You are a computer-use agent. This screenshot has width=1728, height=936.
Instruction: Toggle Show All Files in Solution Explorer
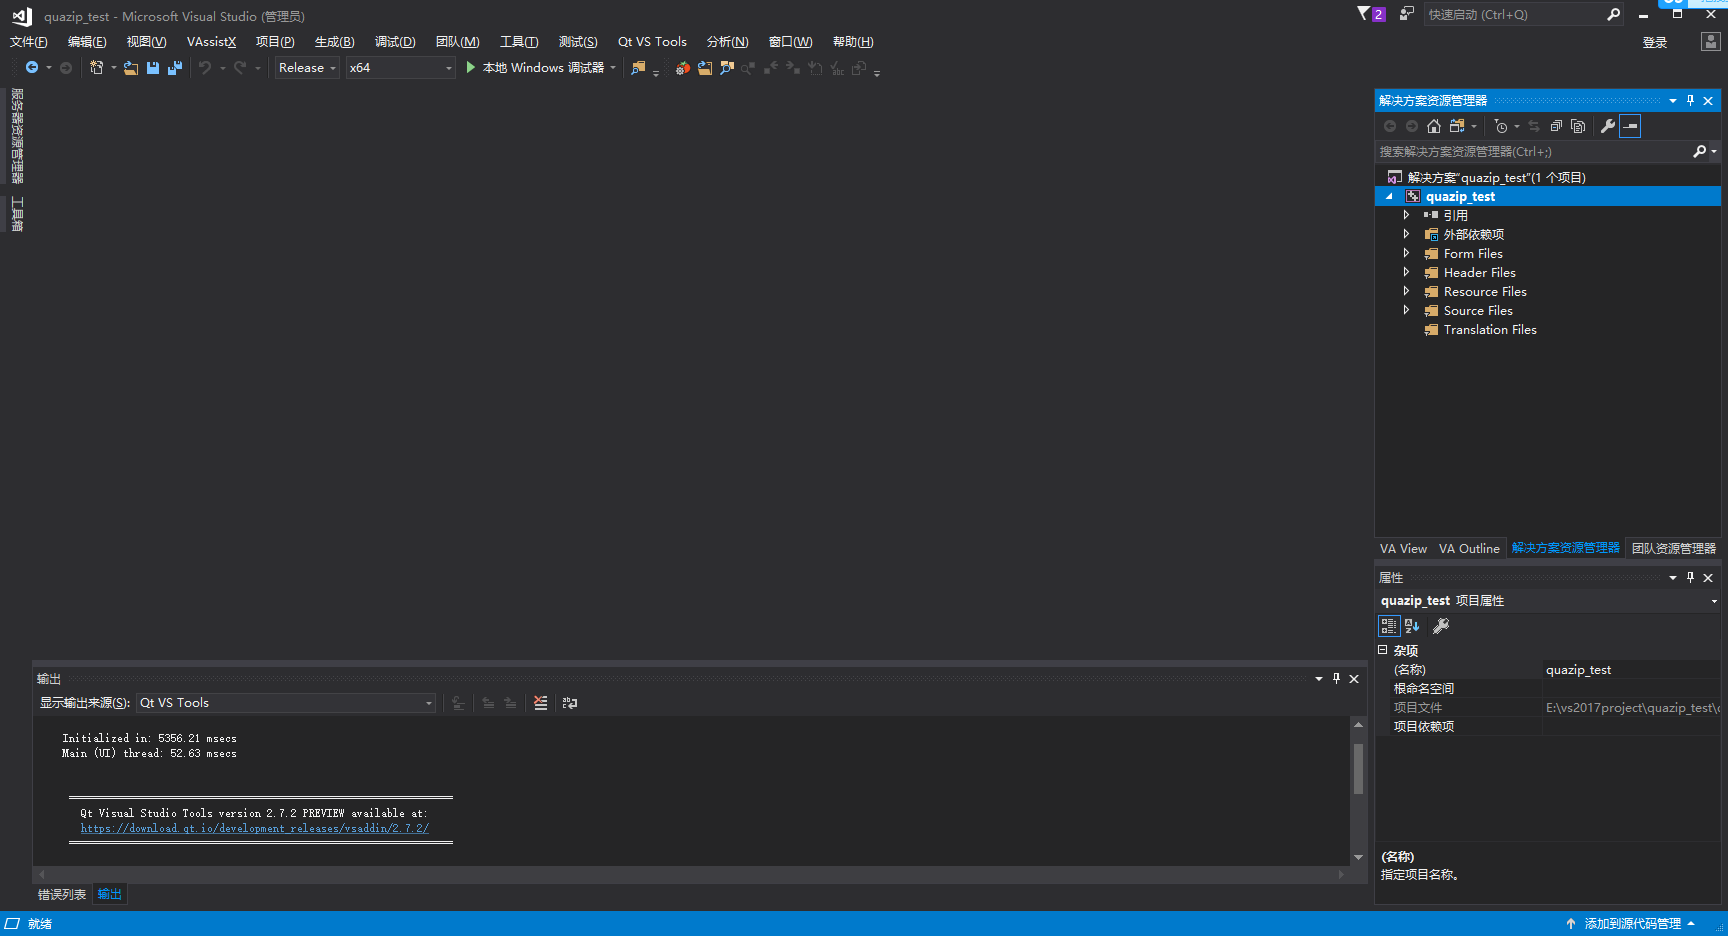(1578, 126)
